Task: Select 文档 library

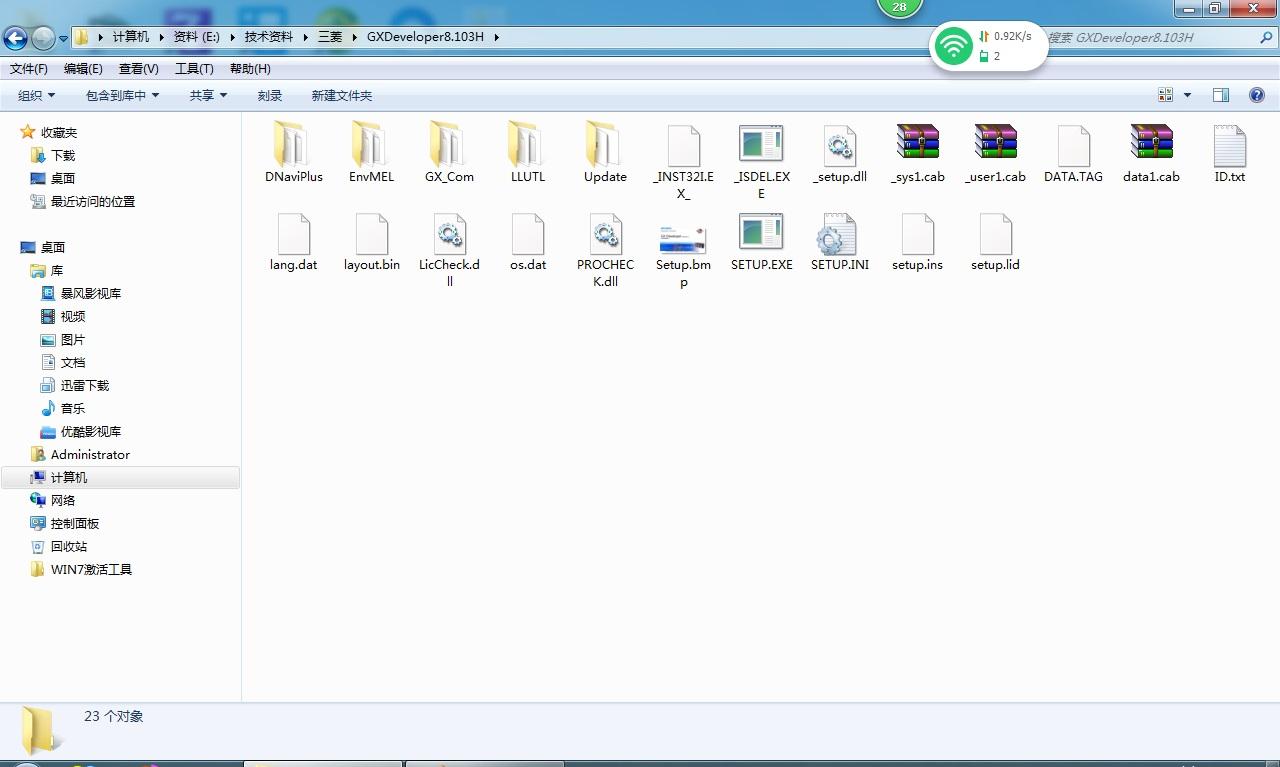Action: 73,362
